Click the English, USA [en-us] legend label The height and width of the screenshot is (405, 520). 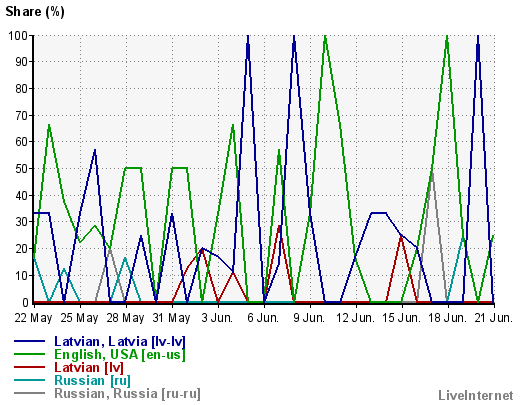click(120, 354)
